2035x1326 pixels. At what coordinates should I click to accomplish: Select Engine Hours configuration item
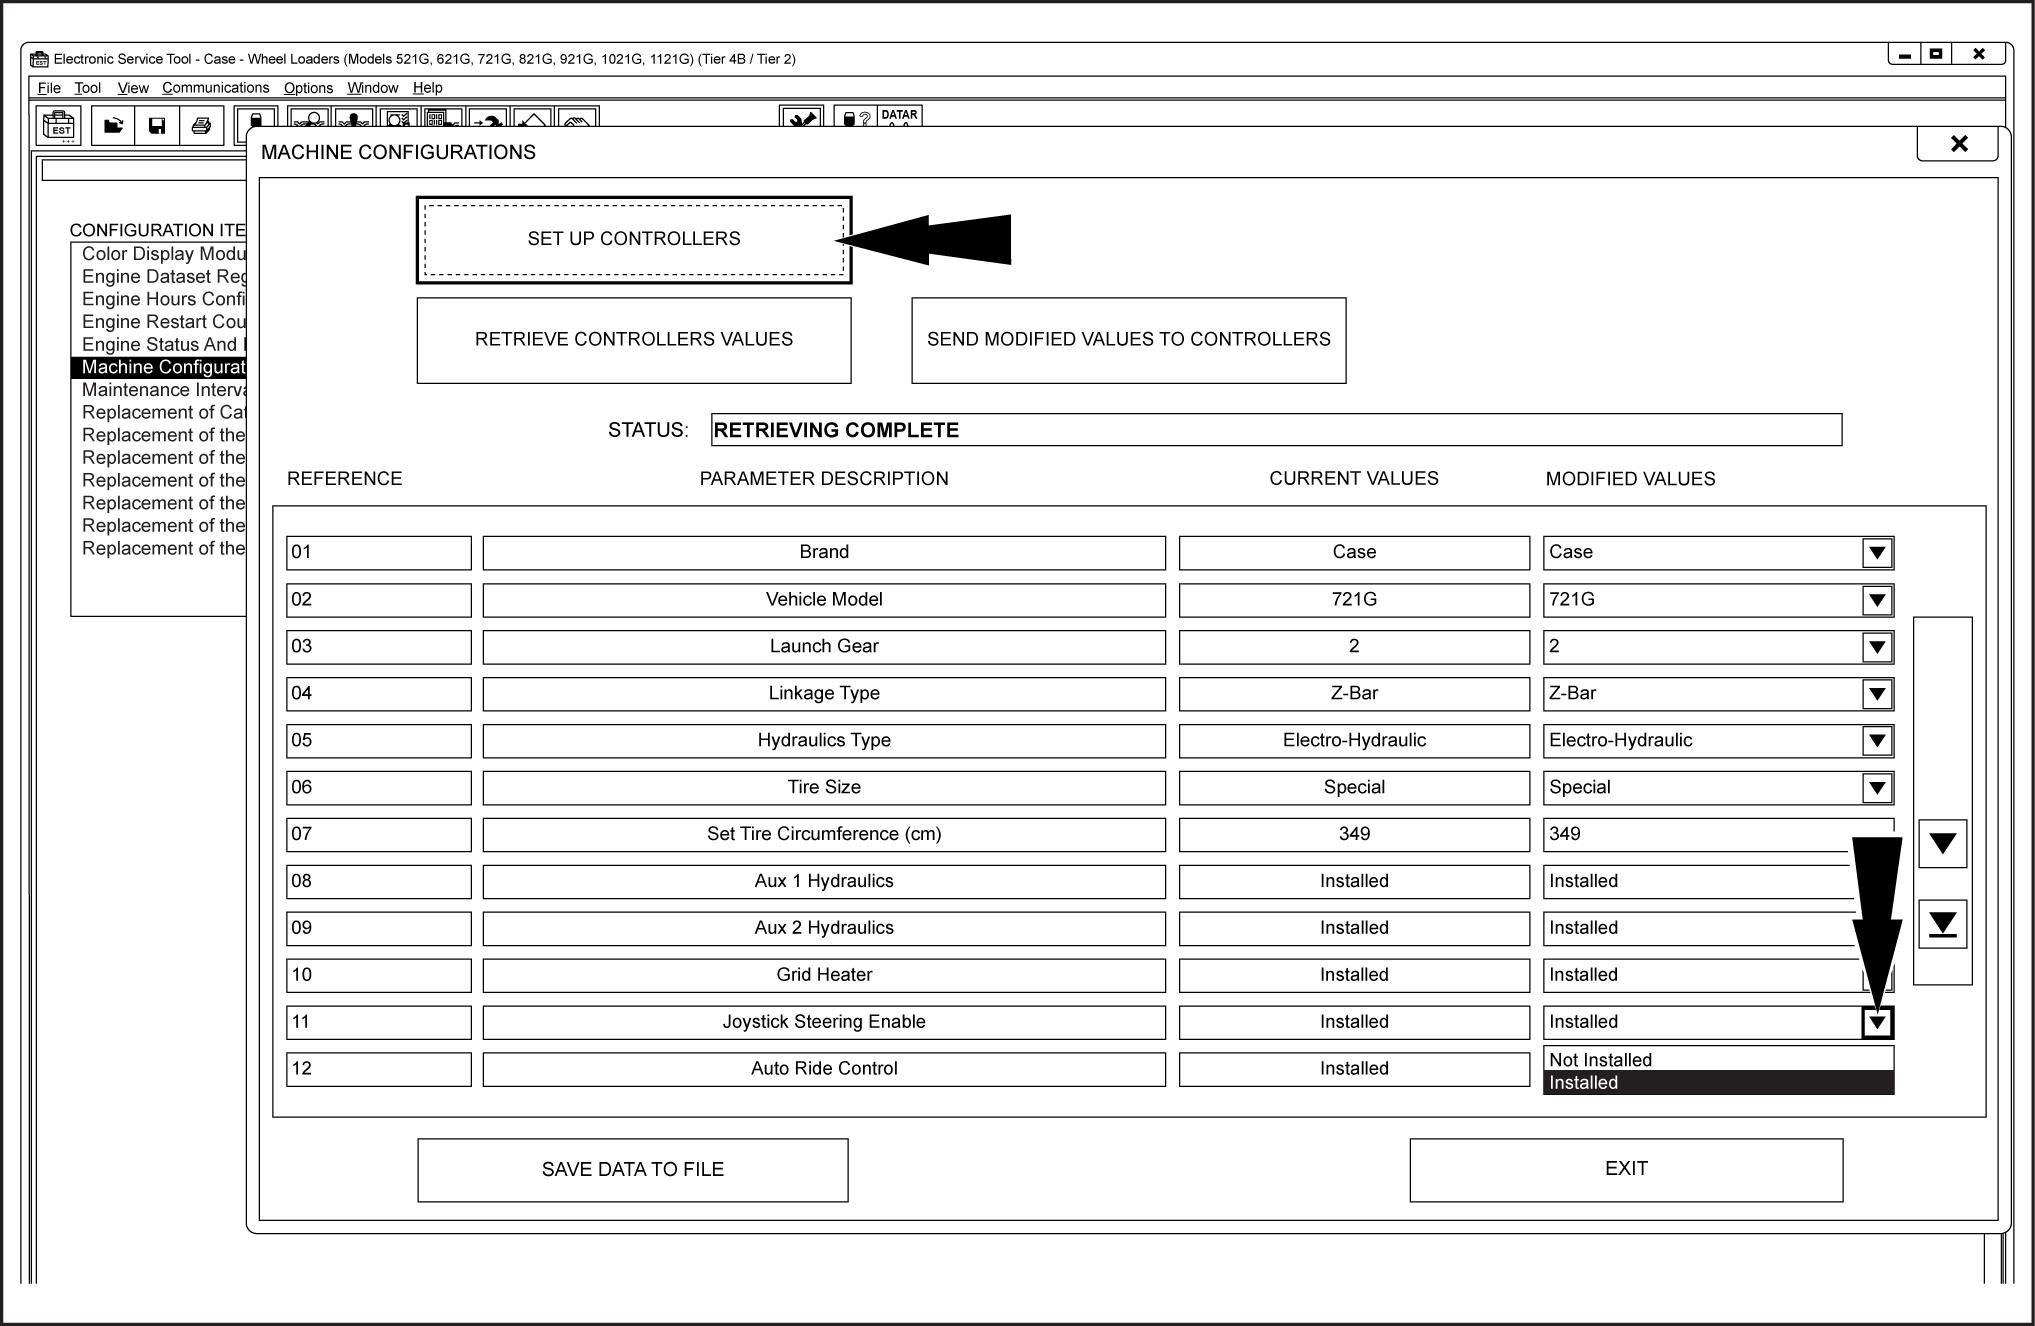coord(163,299)
